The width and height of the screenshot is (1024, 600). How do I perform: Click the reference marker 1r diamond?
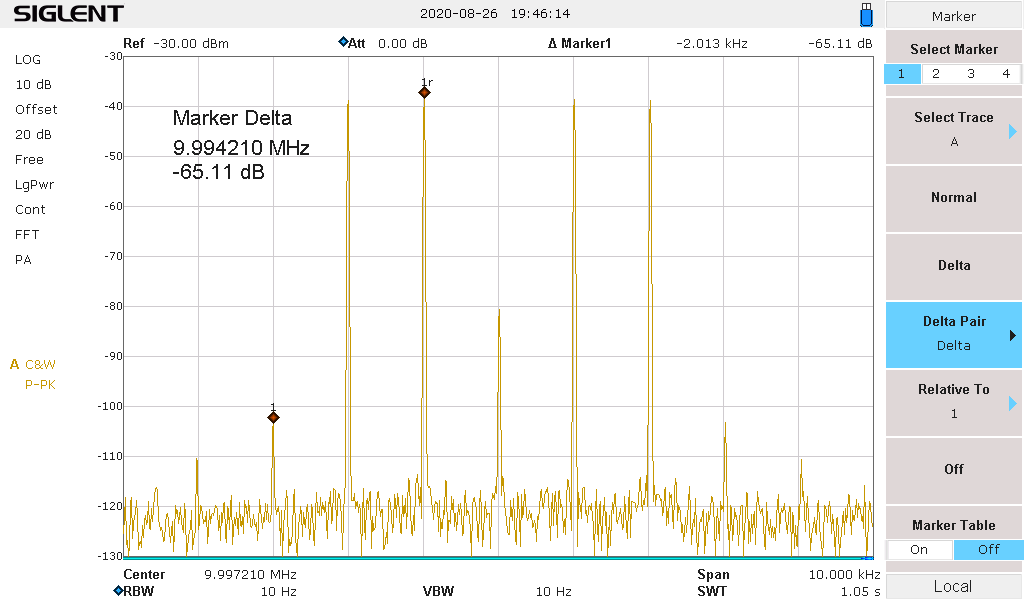click(x=424, y=93)
